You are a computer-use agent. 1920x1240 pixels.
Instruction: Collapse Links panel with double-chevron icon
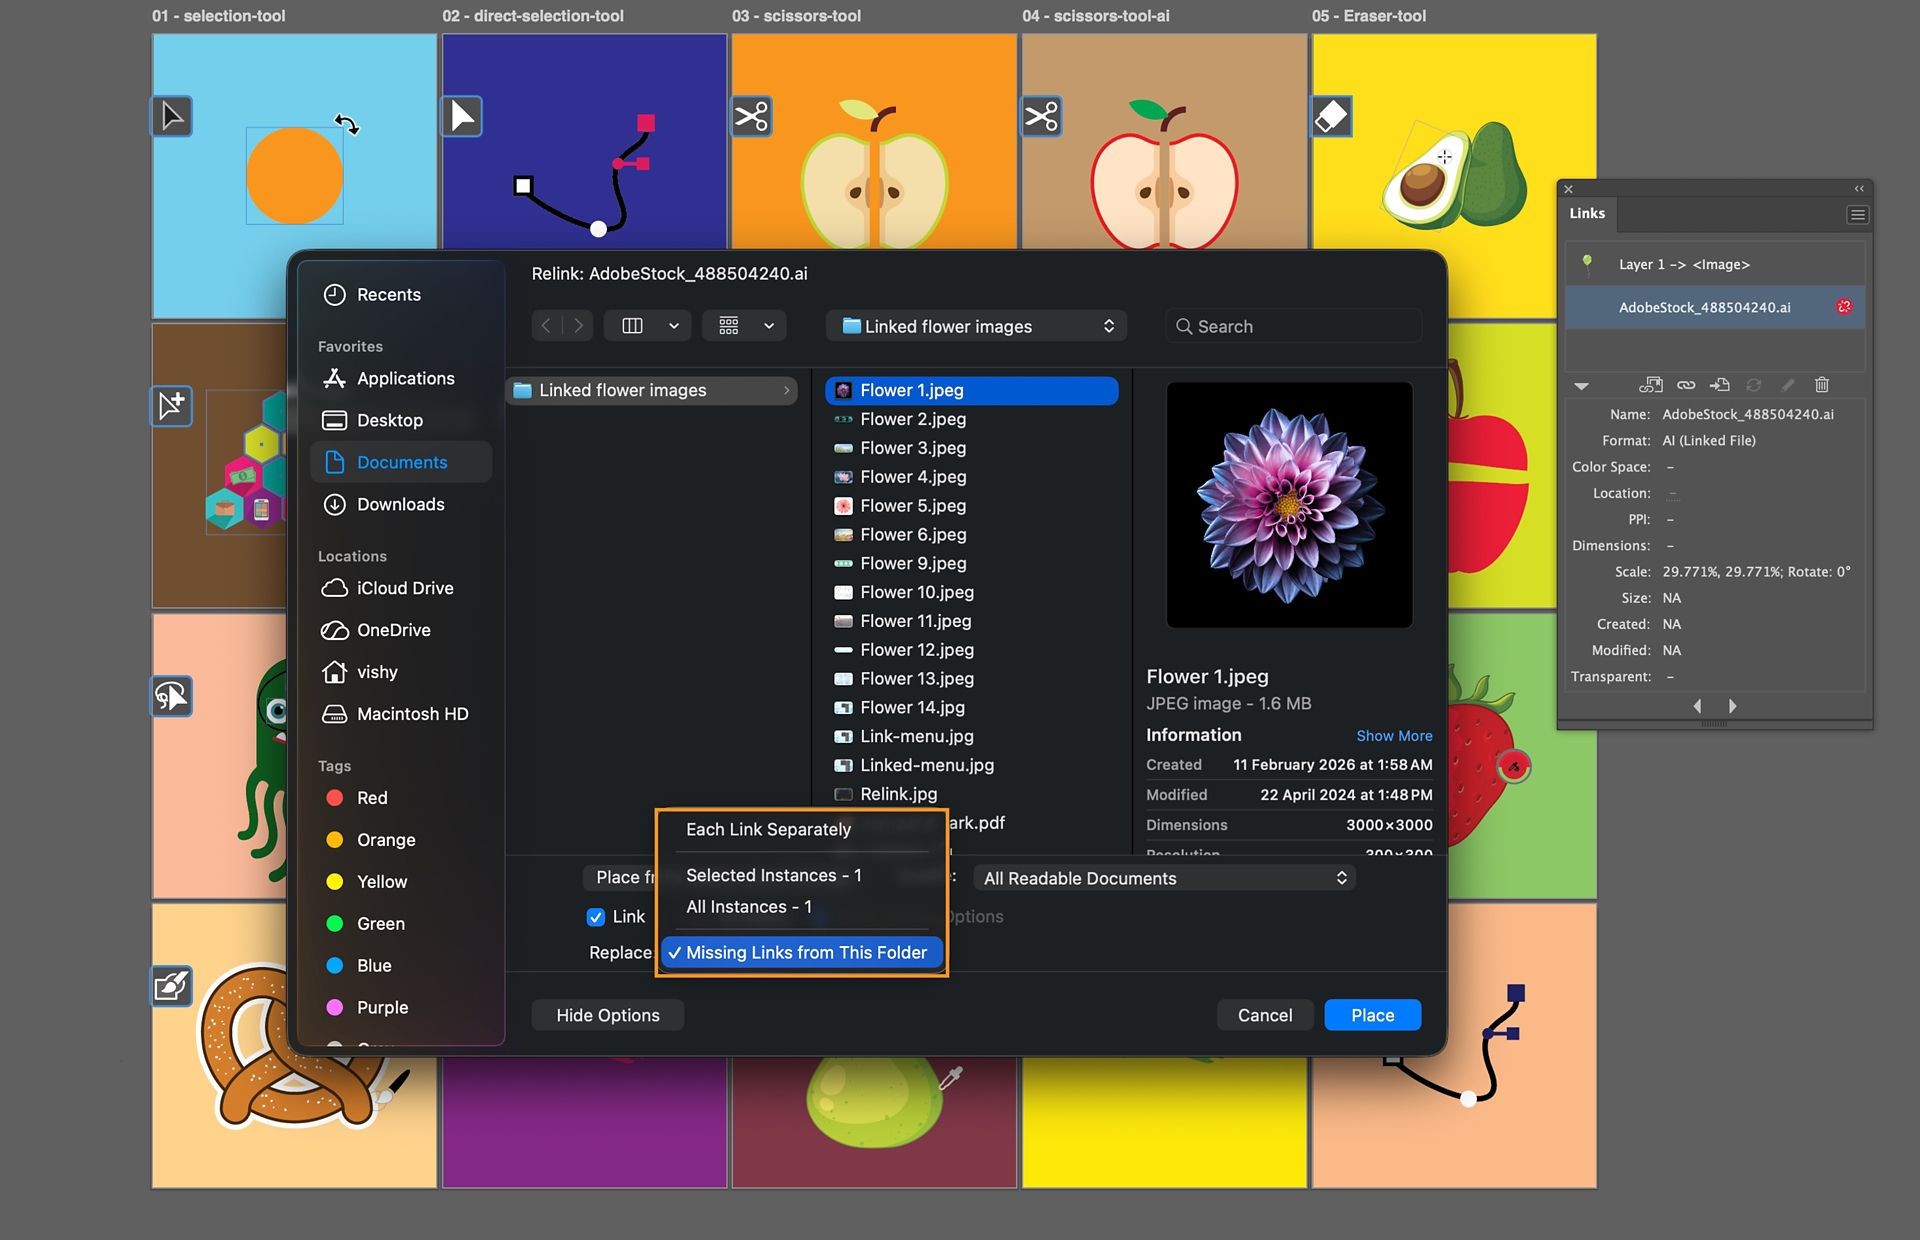coord(1859,189)
